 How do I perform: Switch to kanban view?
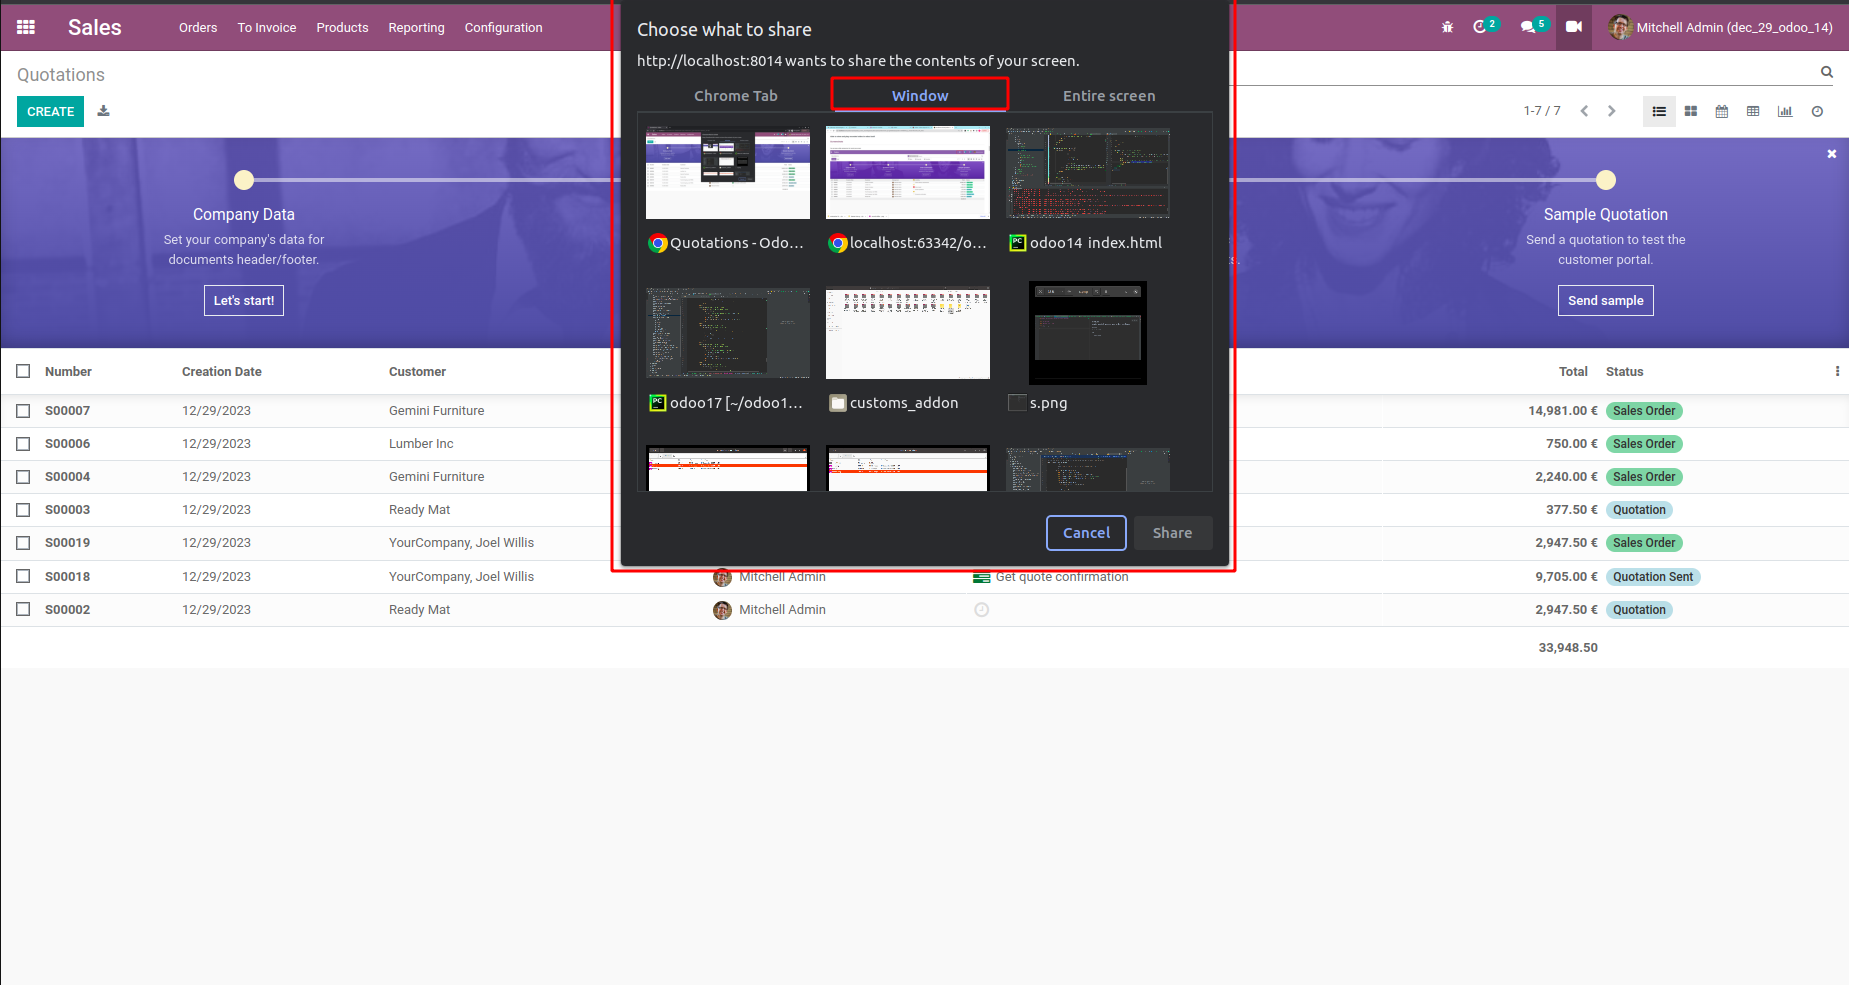tap(1691, 111)
